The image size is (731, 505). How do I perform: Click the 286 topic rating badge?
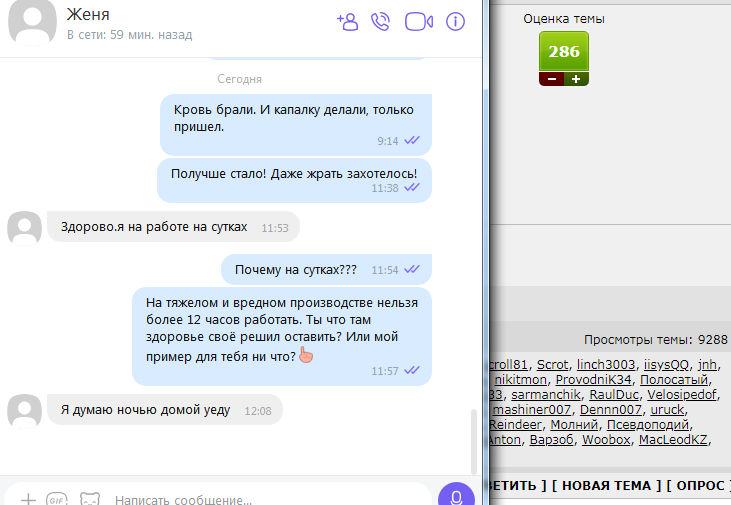pos(564,52)
